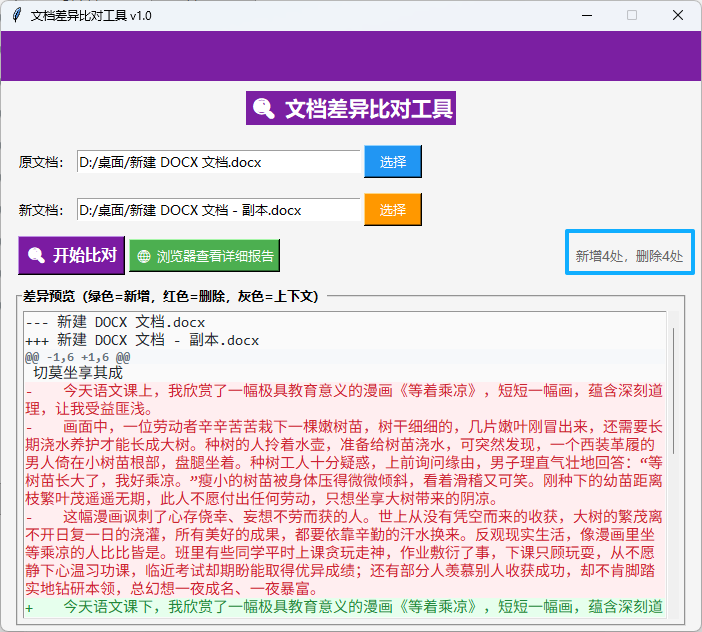702x632 pixels.
Task: Click the globe icon on the browser report button
Action: tap(144, 256)
